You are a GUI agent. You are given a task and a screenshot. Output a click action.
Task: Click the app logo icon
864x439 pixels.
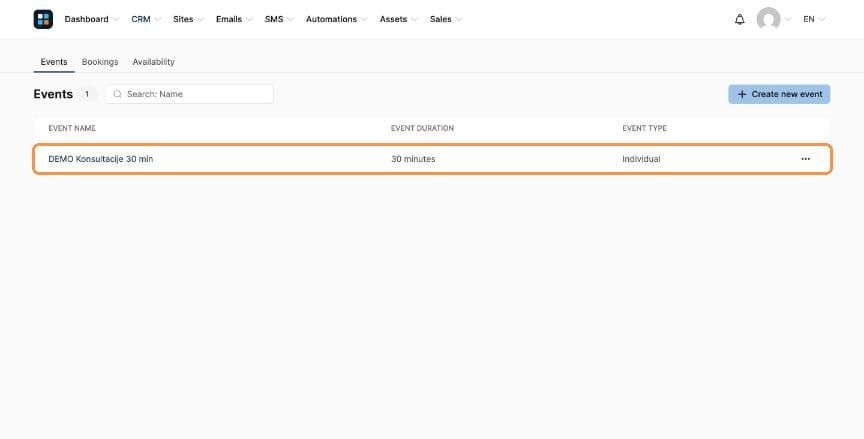[43, 19]
